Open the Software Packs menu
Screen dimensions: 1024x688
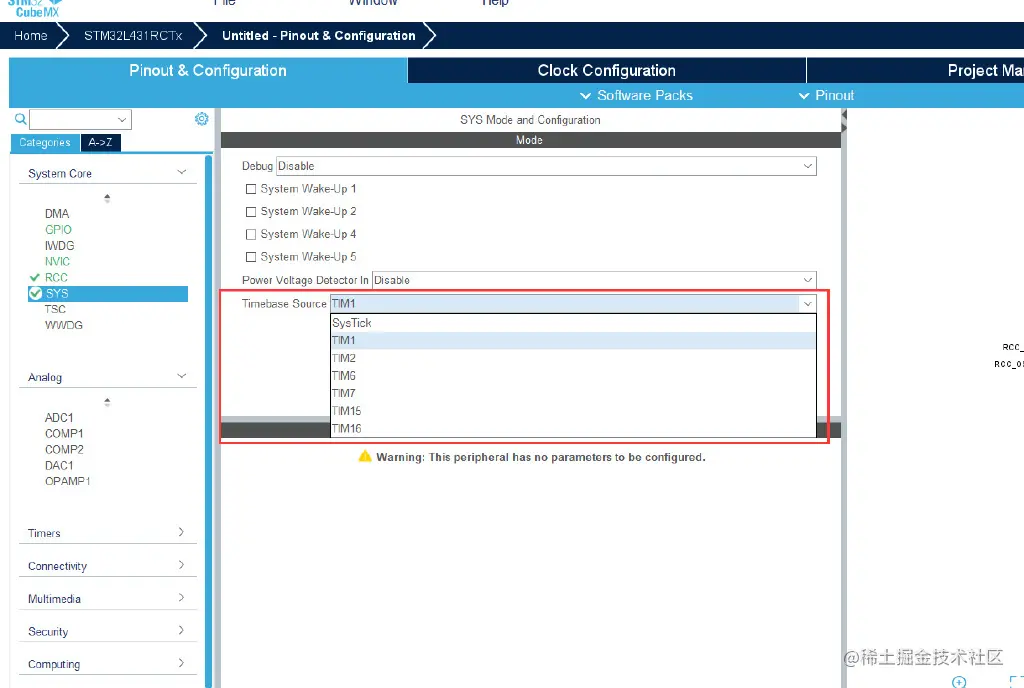(637, 95)
